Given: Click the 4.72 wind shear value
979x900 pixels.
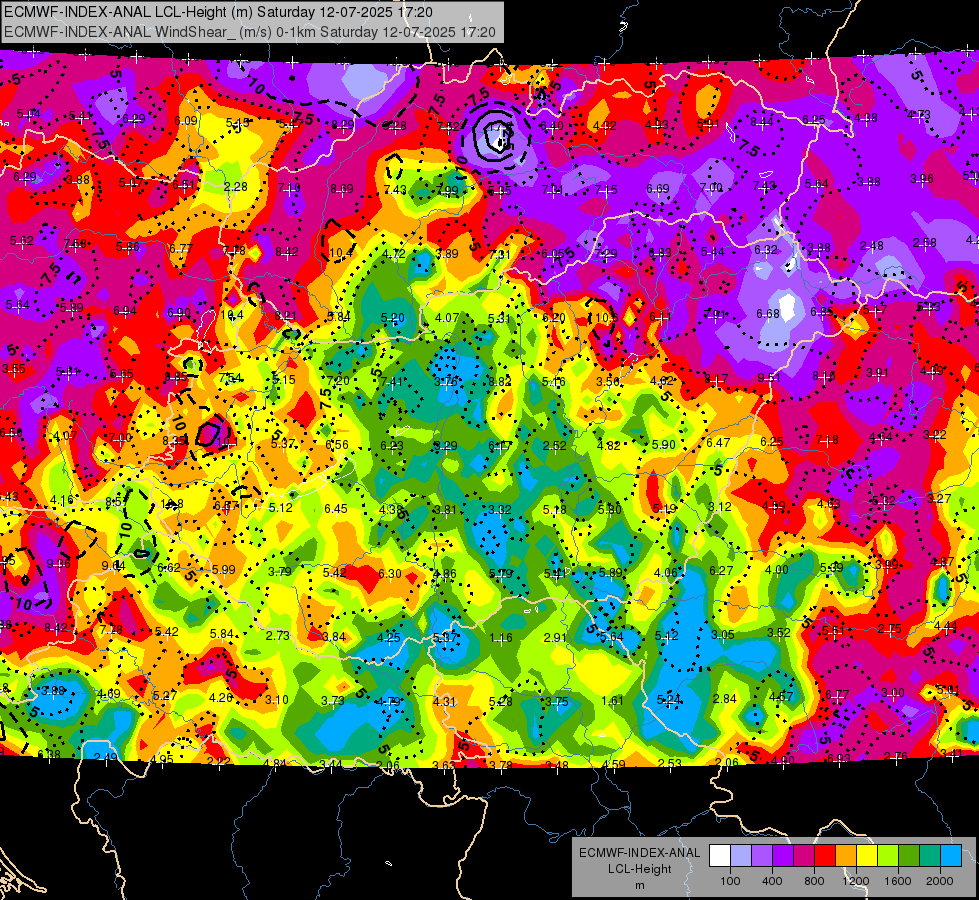Looking at the screenshot, I should 394,254.
